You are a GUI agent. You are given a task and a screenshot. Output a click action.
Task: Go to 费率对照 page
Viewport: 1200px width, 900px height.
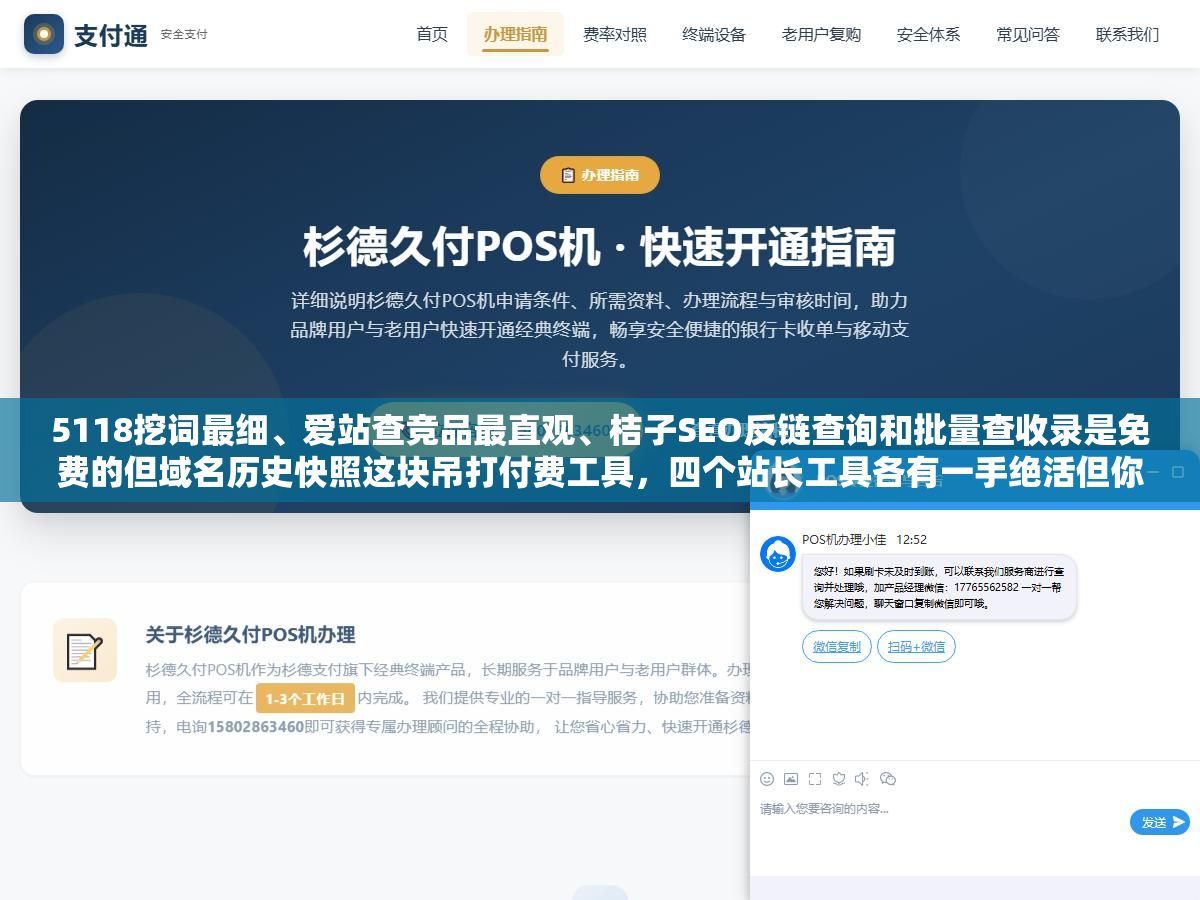click(615, 34)
